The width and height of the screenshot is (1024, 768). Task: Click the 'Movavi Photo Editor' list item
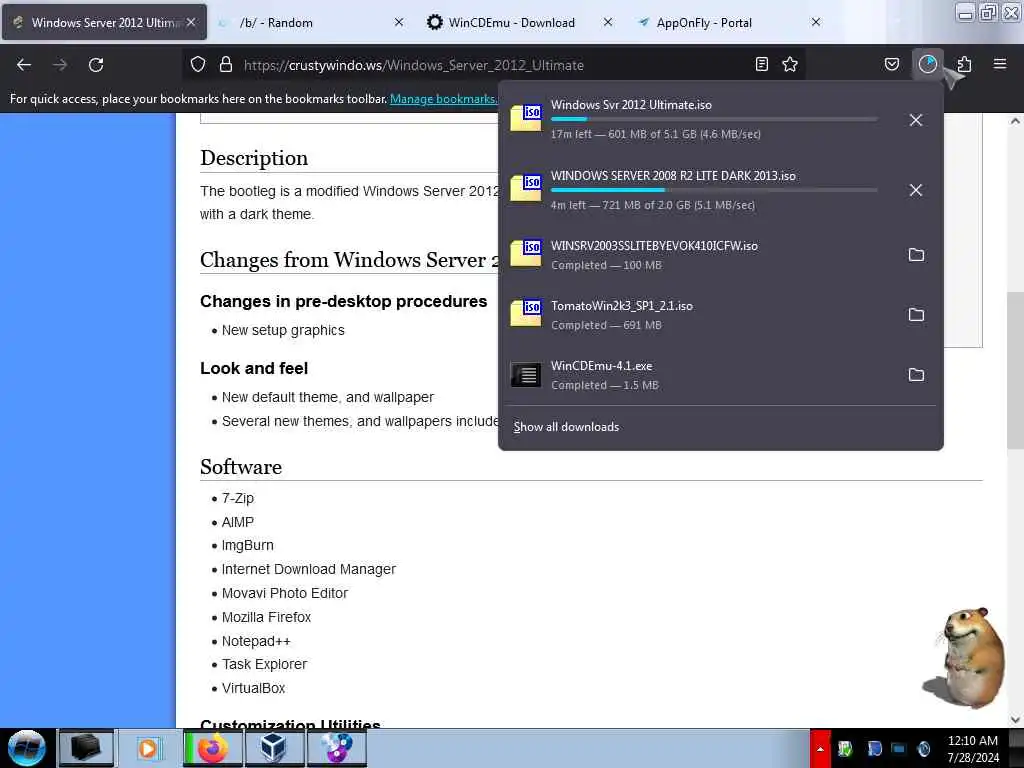tap(285, 594)
